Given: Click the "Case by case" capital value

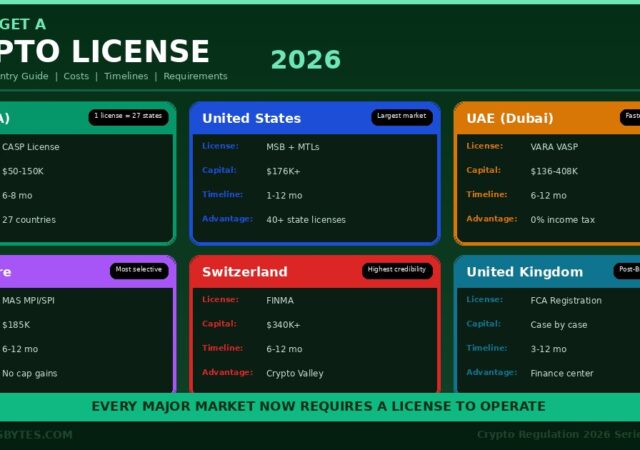Looking at the screenshot, I should coord(559,325).
